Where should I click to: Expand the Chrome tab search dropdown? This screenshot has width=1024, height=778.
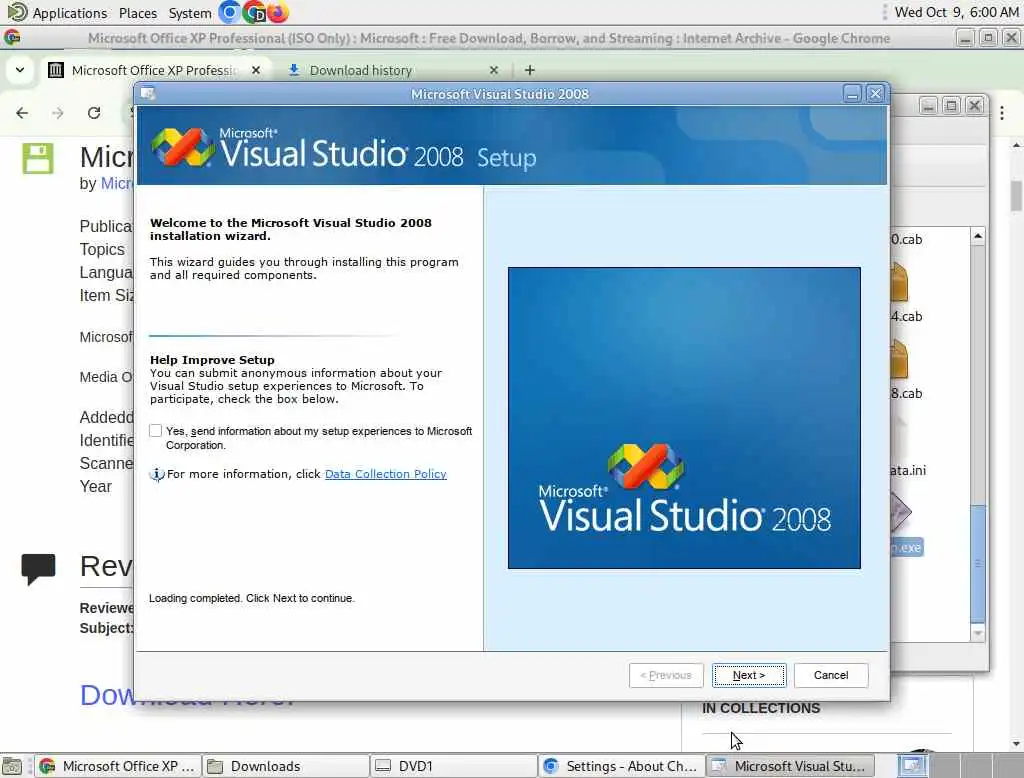20,70
